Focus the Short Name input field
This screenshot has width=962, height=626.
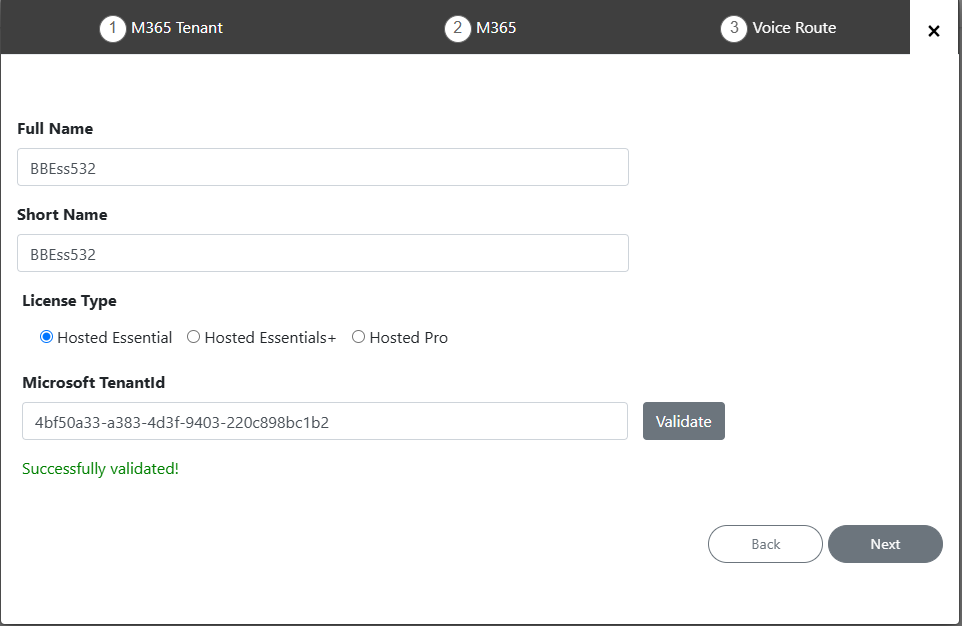tap(323, 253)
